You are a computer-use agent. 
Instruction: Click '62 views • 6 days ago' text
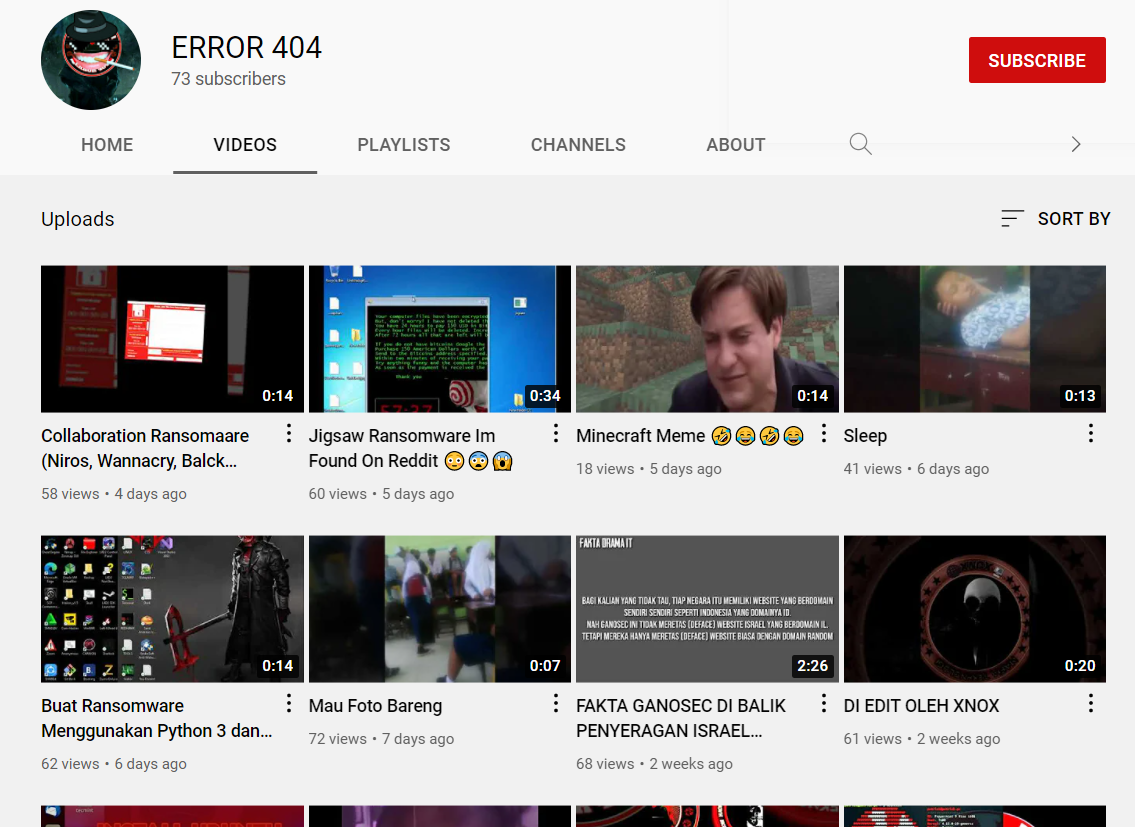click(114, 764)
